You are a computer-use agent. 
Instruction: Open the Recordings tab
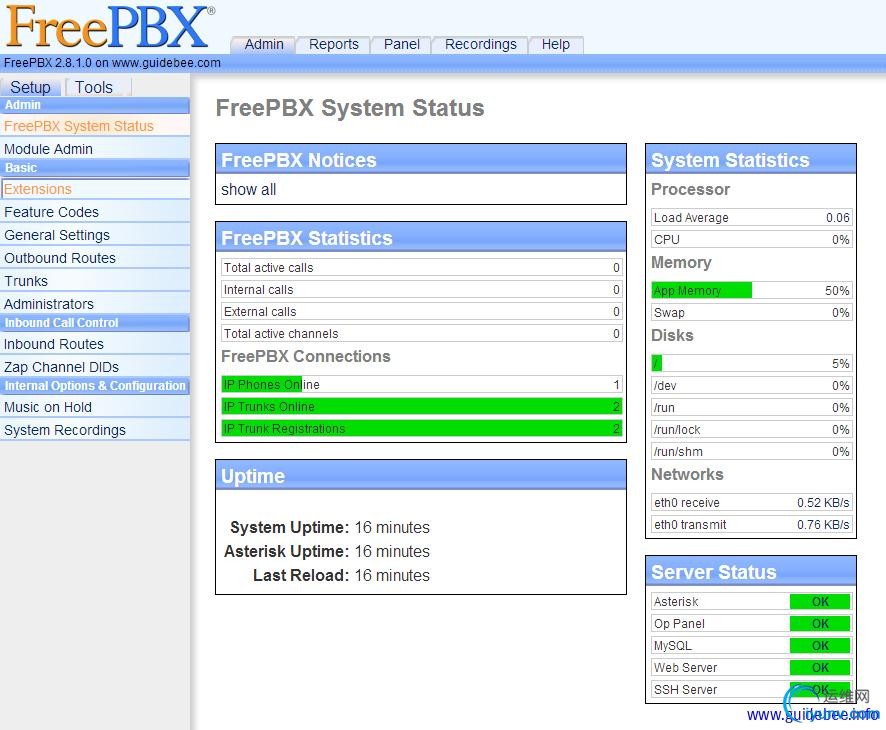(x=480, y=44)
